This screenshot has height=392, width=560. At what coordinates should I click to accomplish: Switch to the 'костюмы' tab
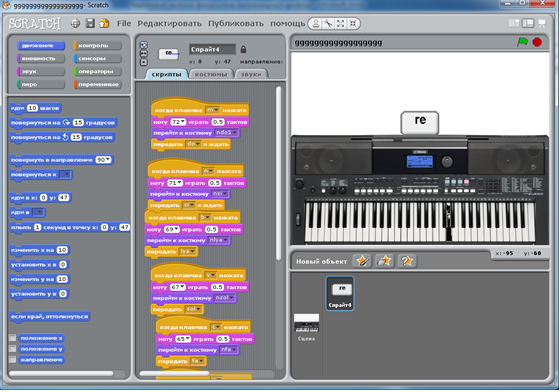pos(211,74)
